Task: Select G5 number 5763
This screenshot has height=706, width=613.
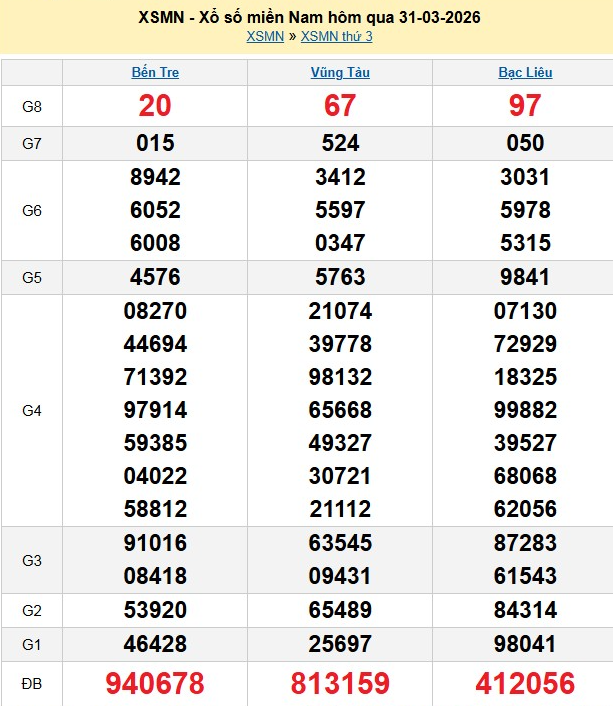Action: tap(340, 277)
